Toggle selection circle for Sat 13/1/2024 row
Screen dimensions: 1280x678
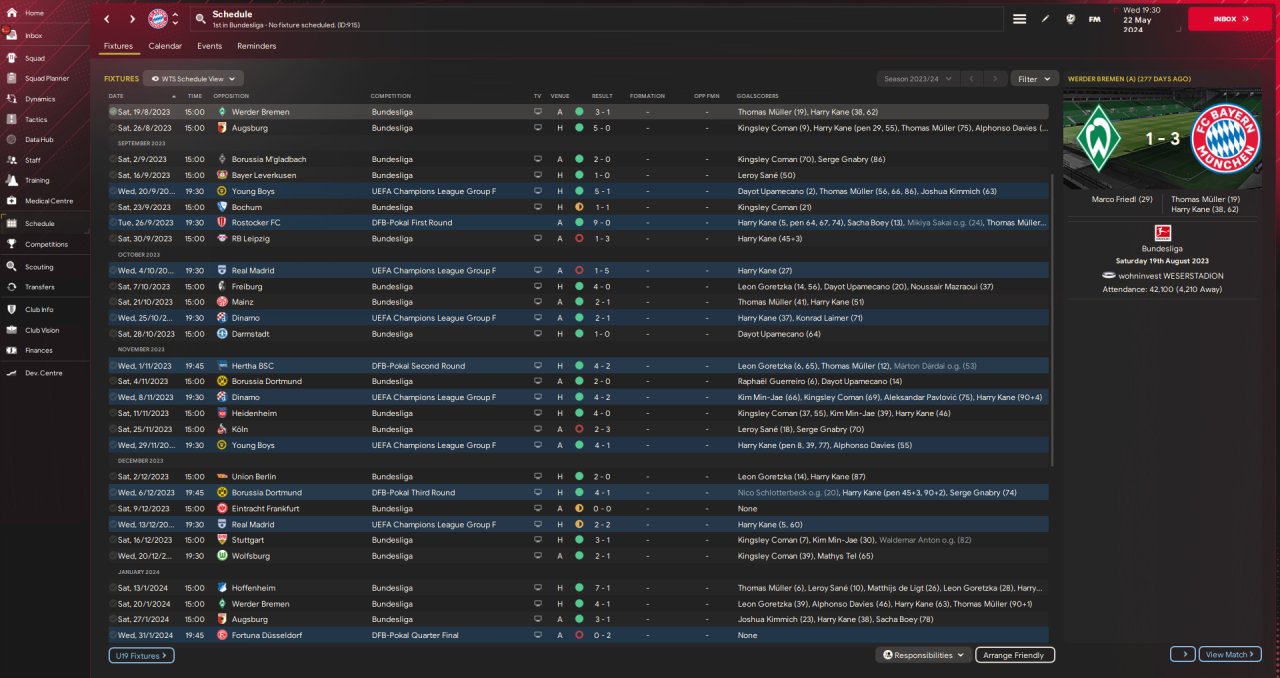pos(113,588)
